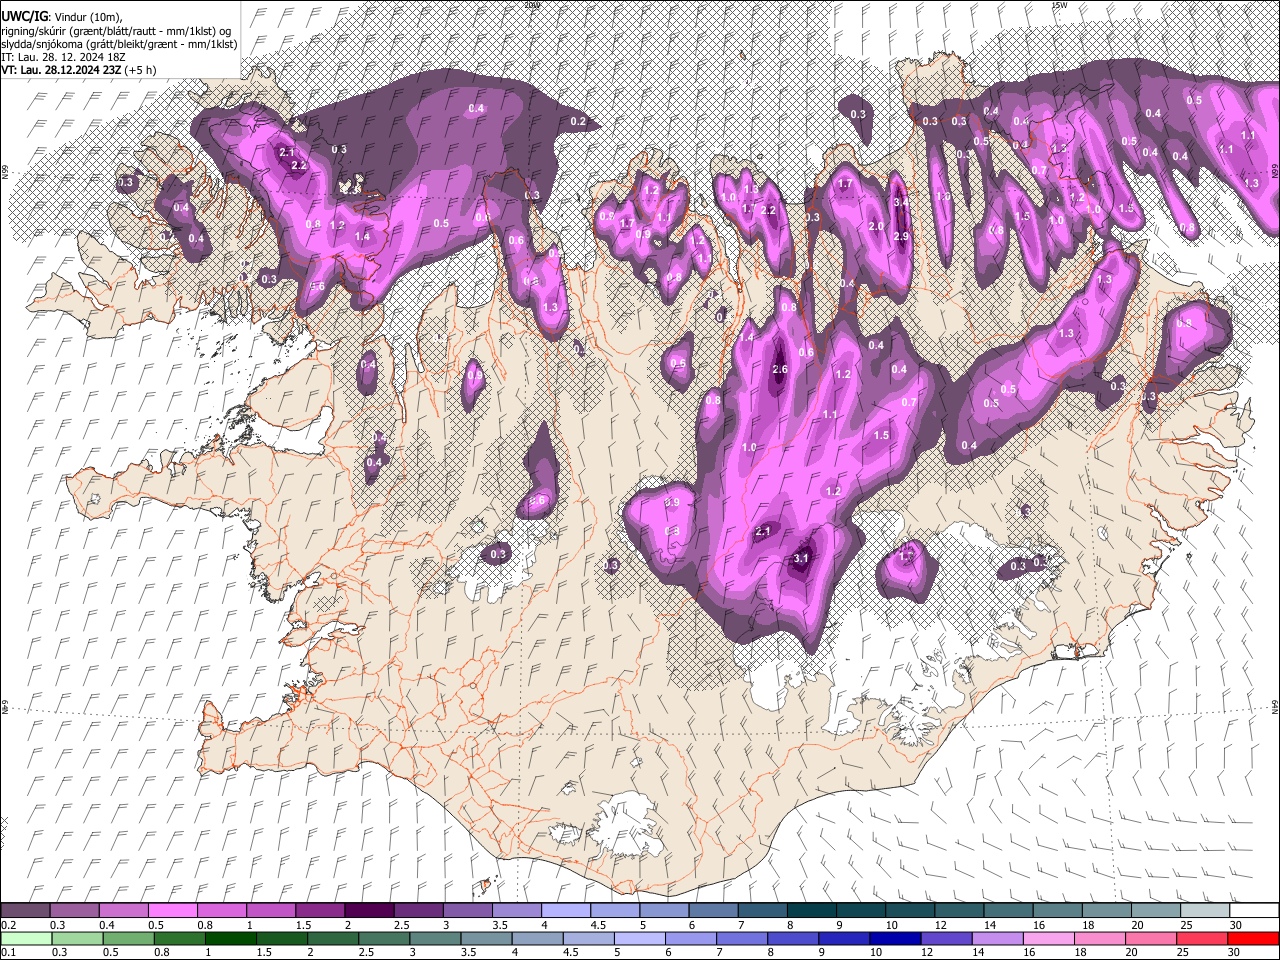Pick the rain-scale swatch between 0.3 and 0.5
1280x960 pixels.
(x=76, y=938)
